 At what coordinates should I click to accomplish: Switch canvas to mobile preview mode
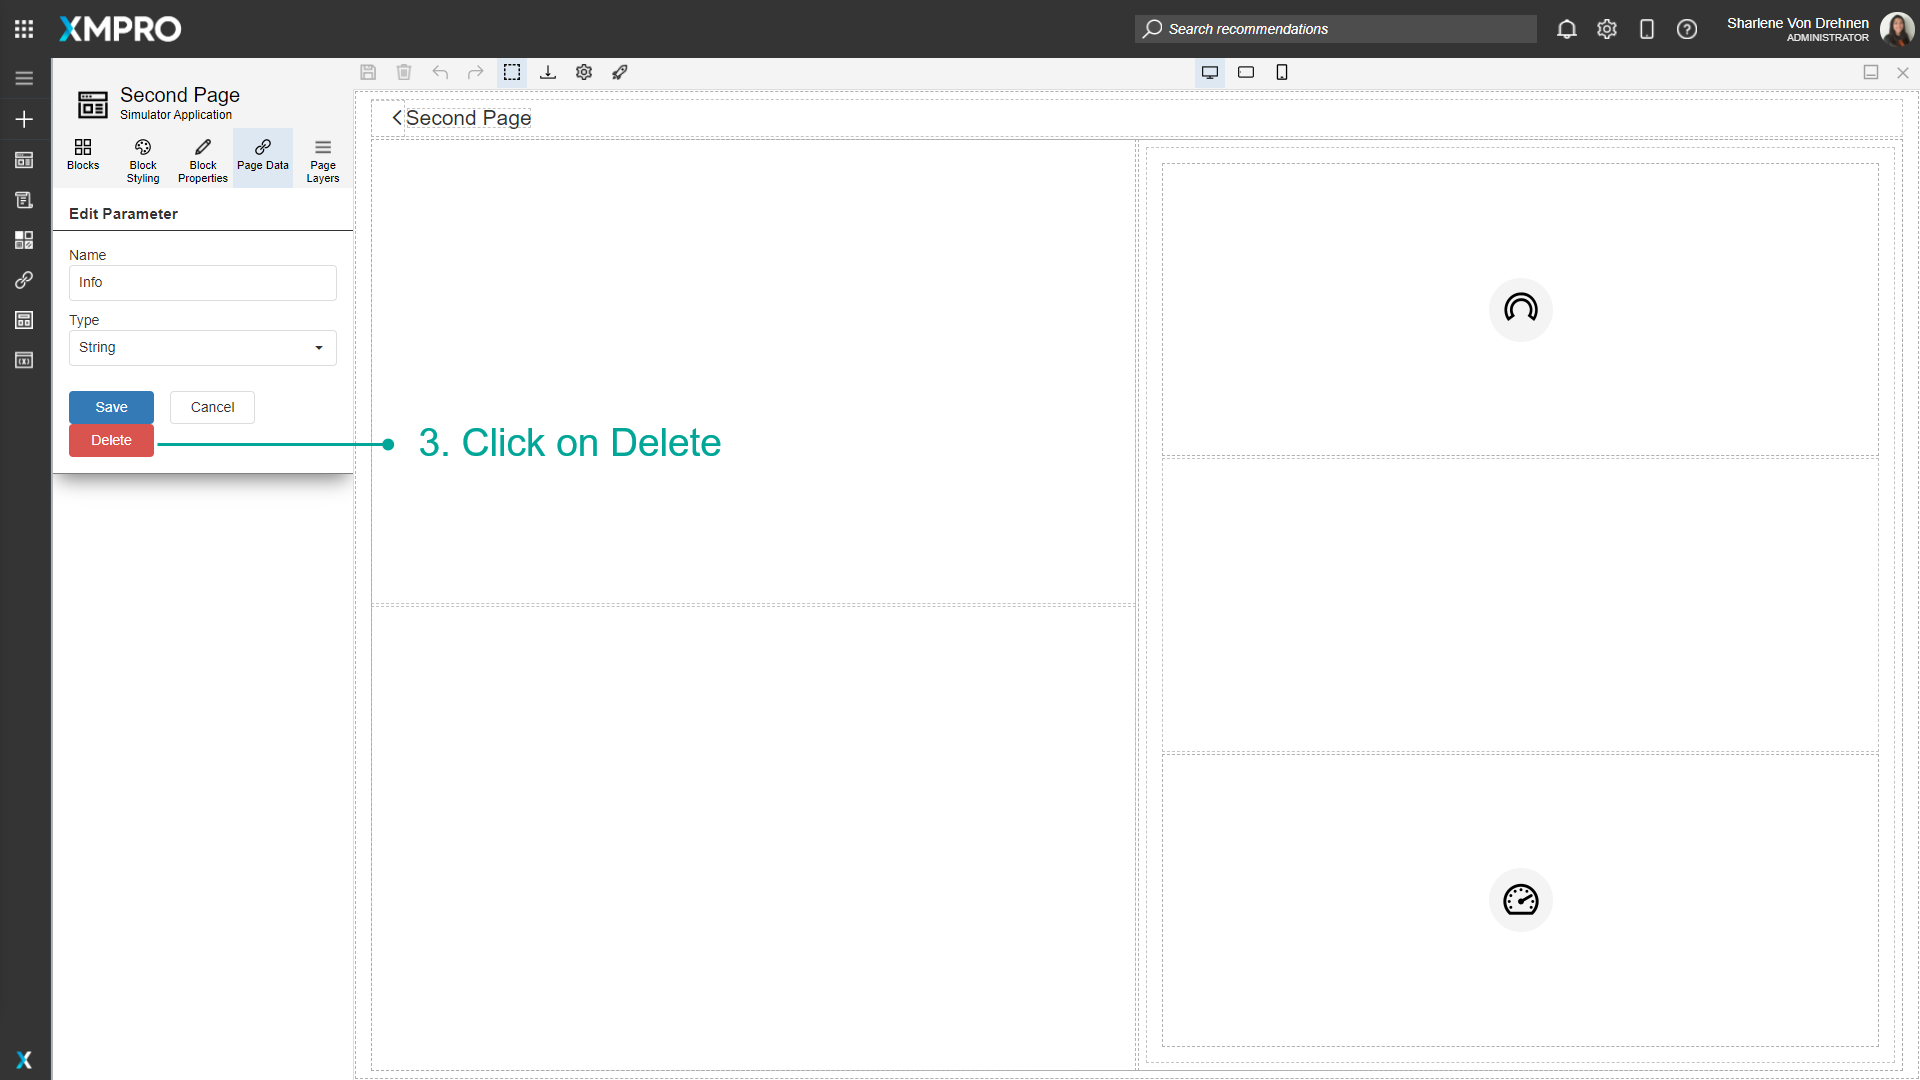pyautogui.click(x=1282, y=72)
